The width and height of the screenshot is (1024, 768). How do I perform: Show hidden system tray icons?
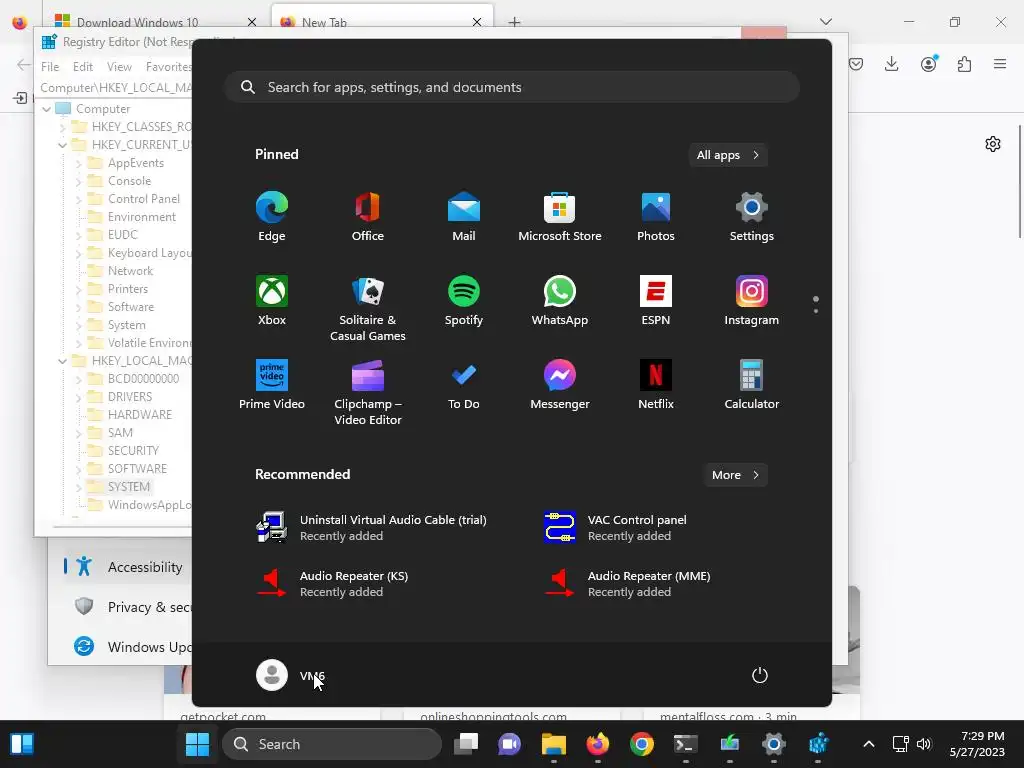coord(869,744)
